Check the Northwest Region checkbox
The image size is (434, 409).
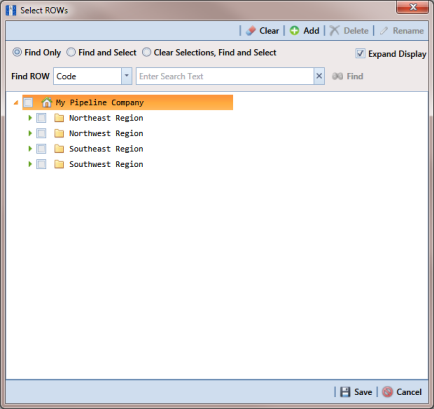tap(41, 133)
